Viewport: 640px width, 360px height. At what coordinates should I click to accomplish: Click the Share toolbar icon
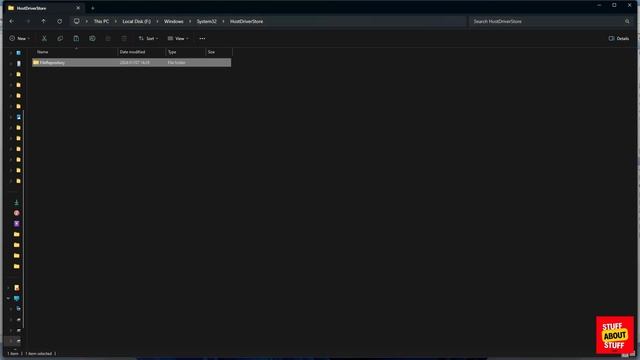coord(108,38)
